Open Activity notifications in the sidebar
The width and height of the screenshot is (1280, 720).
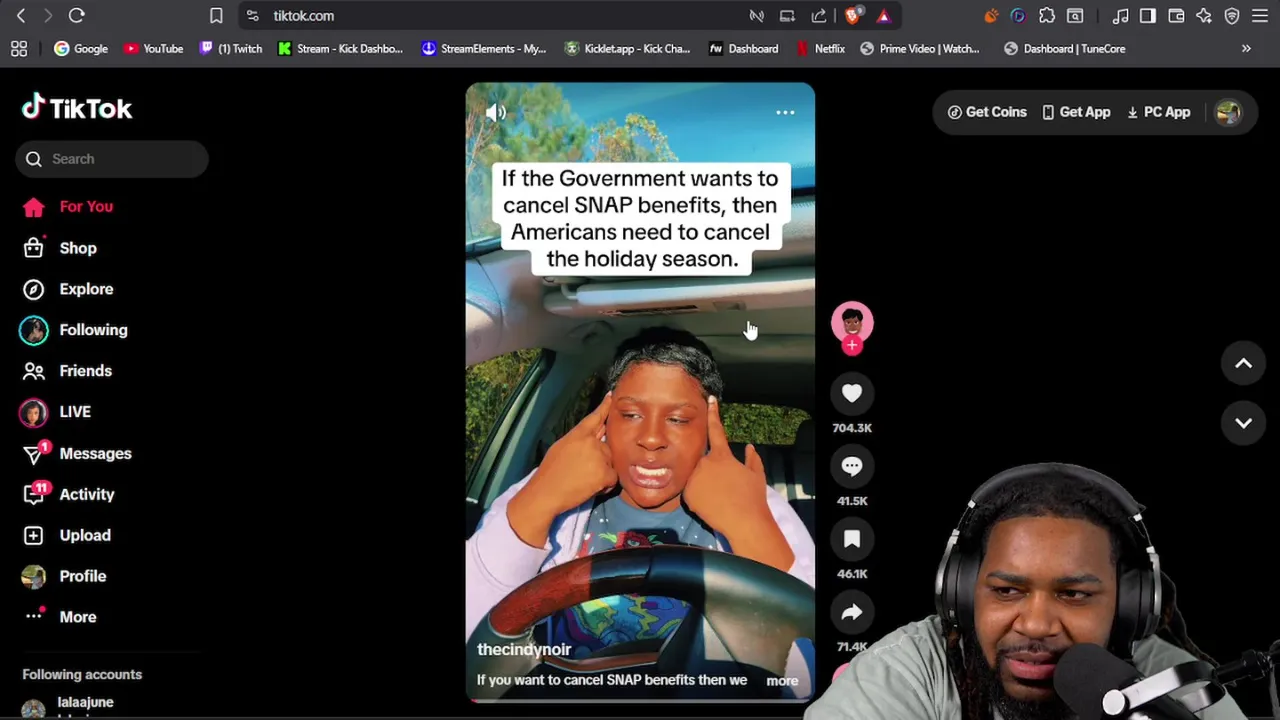(69, 494)
